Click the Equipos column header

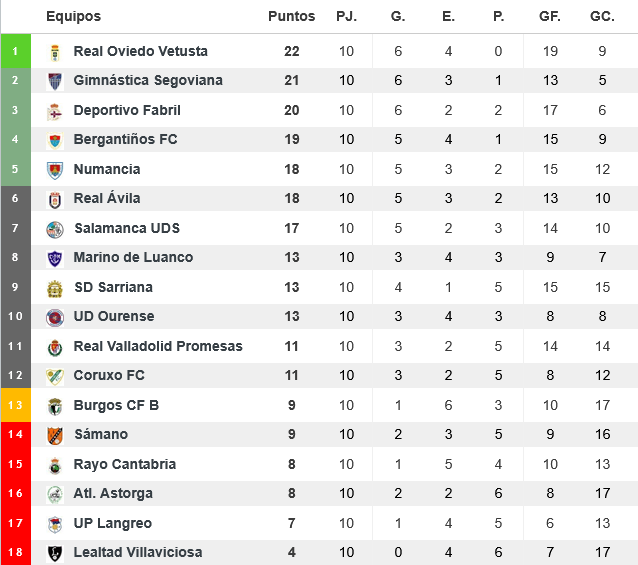[x=73, y=17]
